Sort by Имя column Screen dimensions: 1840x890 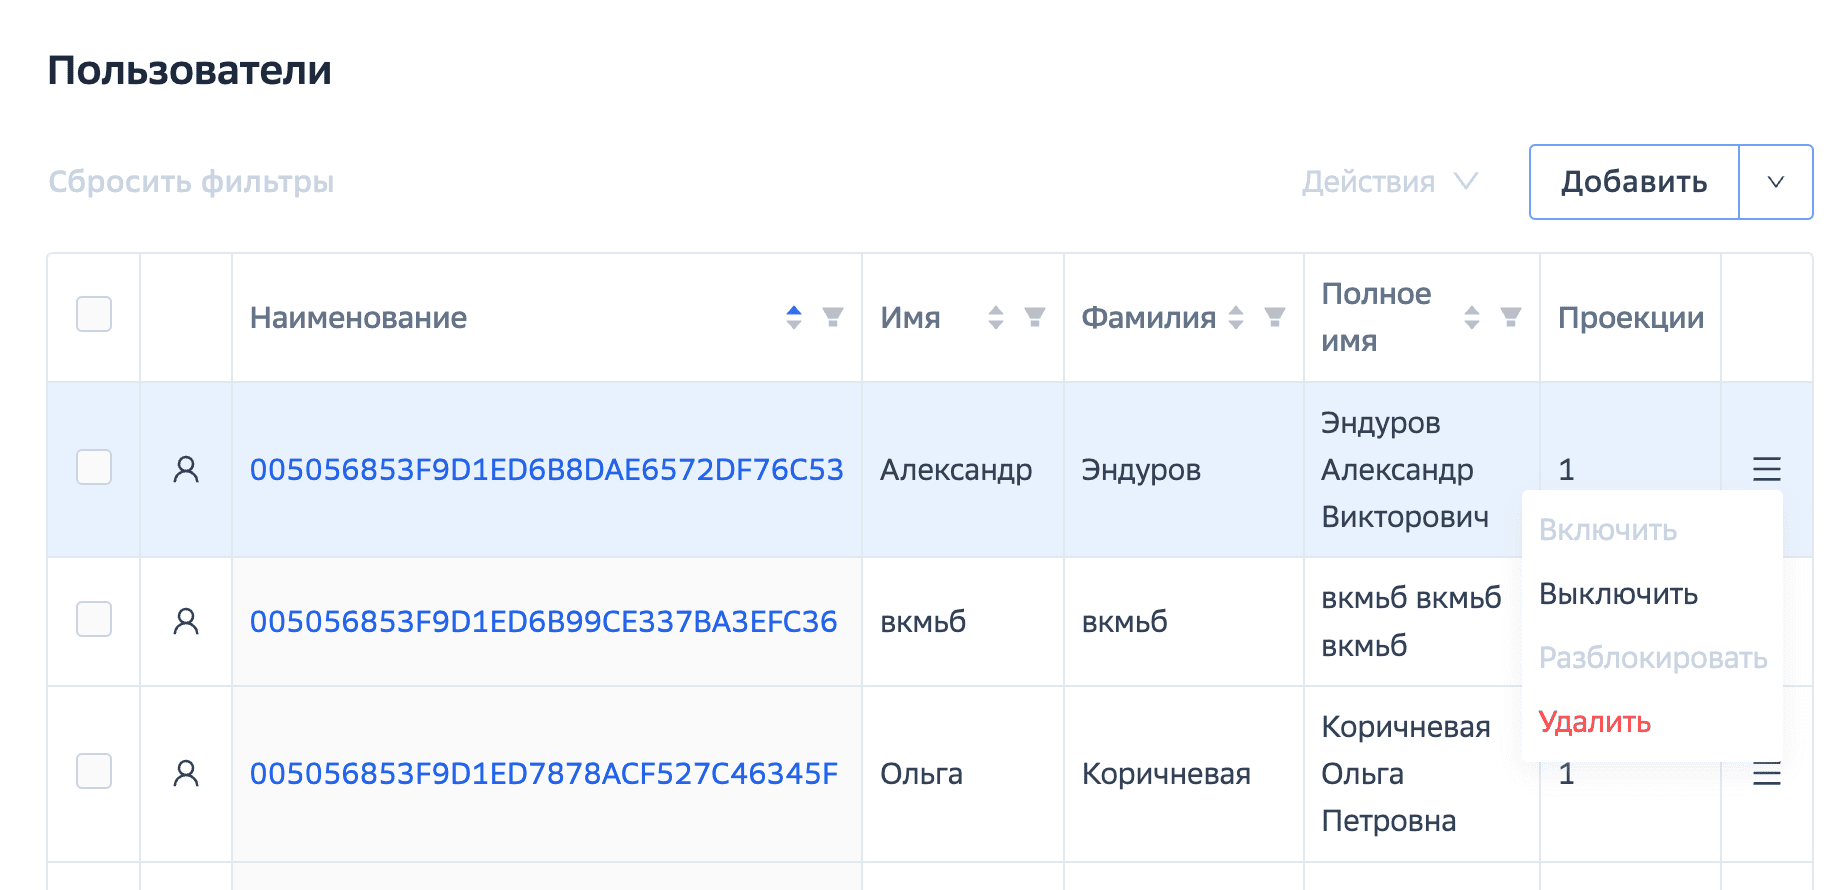tap(995, 318)
